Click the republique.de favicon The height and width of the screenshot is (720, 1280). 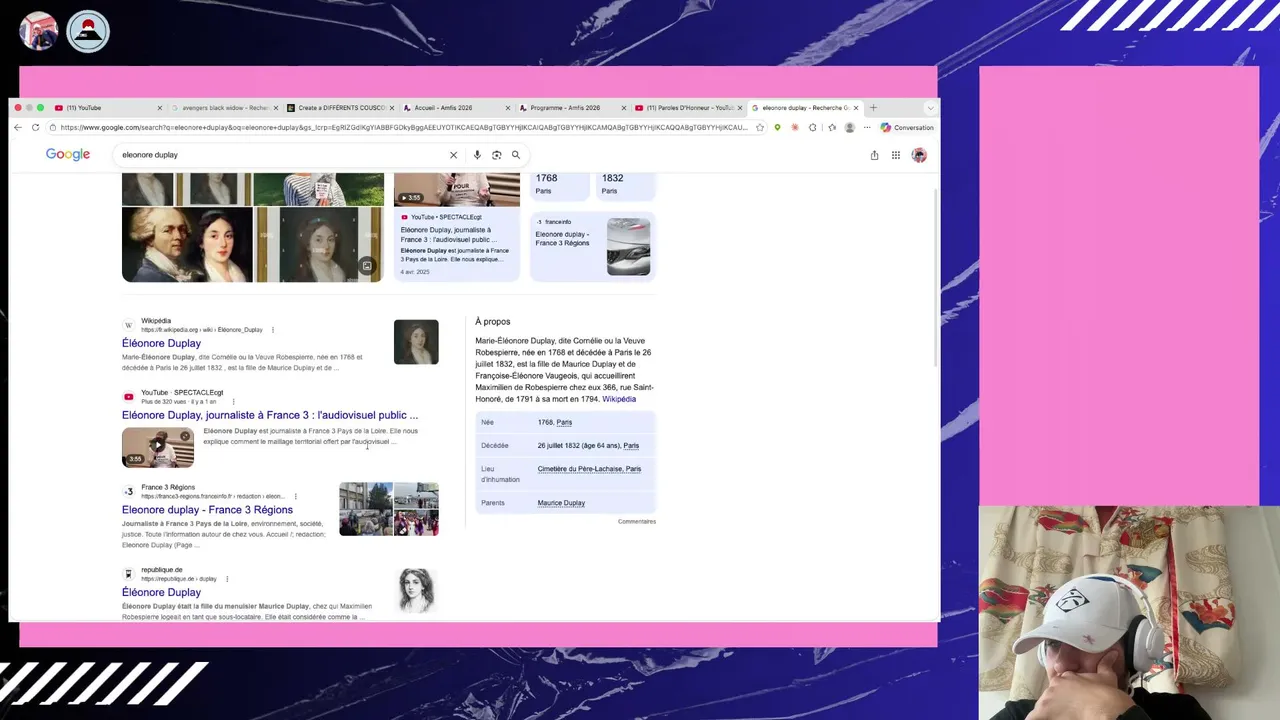coord(128,574)
